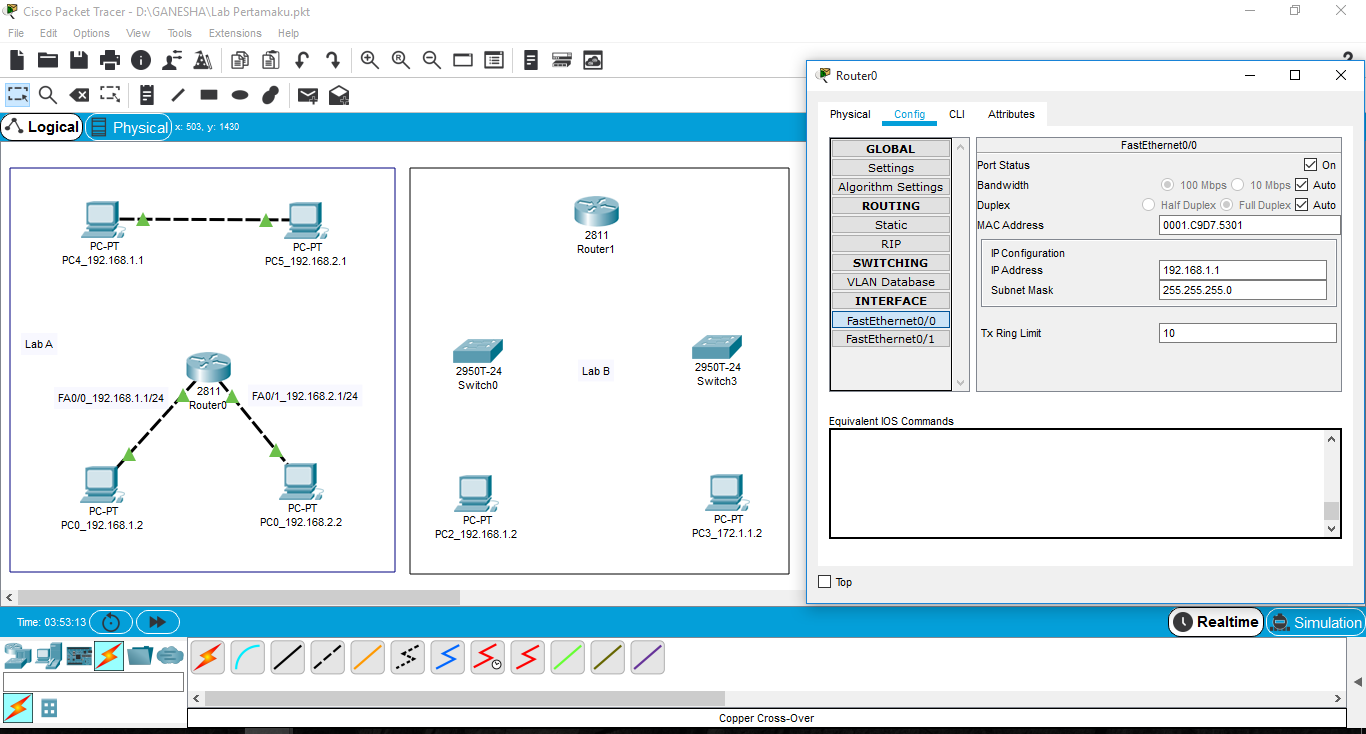Open RIP routing configuration
Image resolution: width=1366 pixels, height=734 pixels.
(x=891, y=244)
